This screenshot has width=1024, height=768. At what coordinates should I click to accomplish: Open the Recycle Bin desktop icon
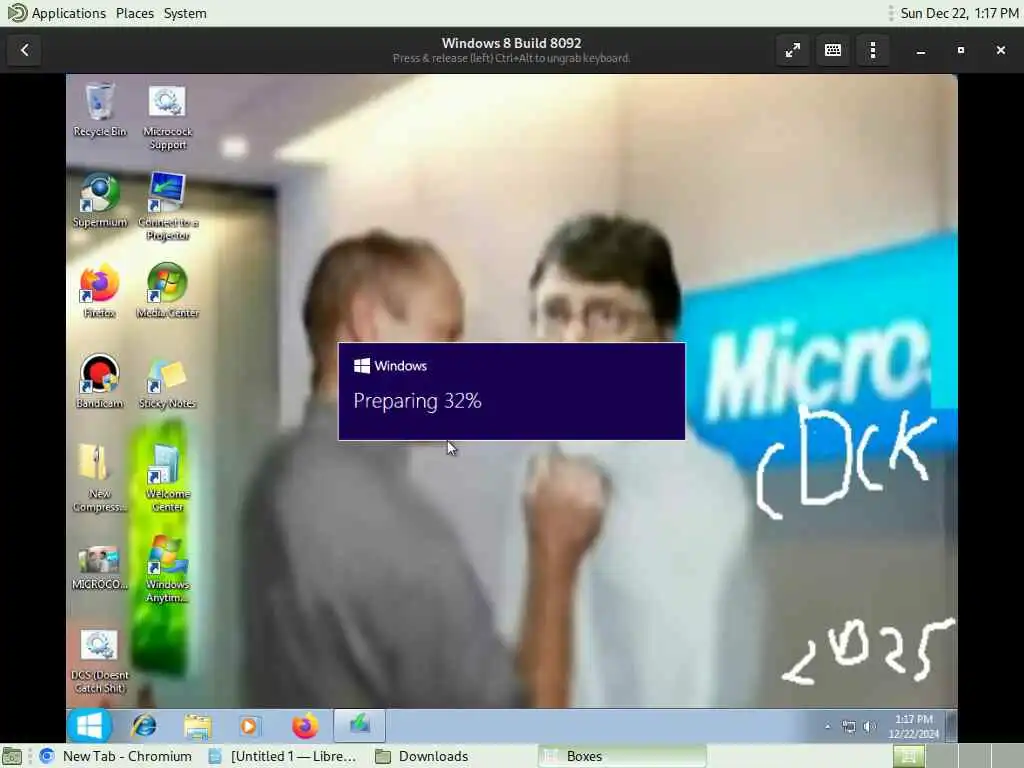click(x=99, y=110)
